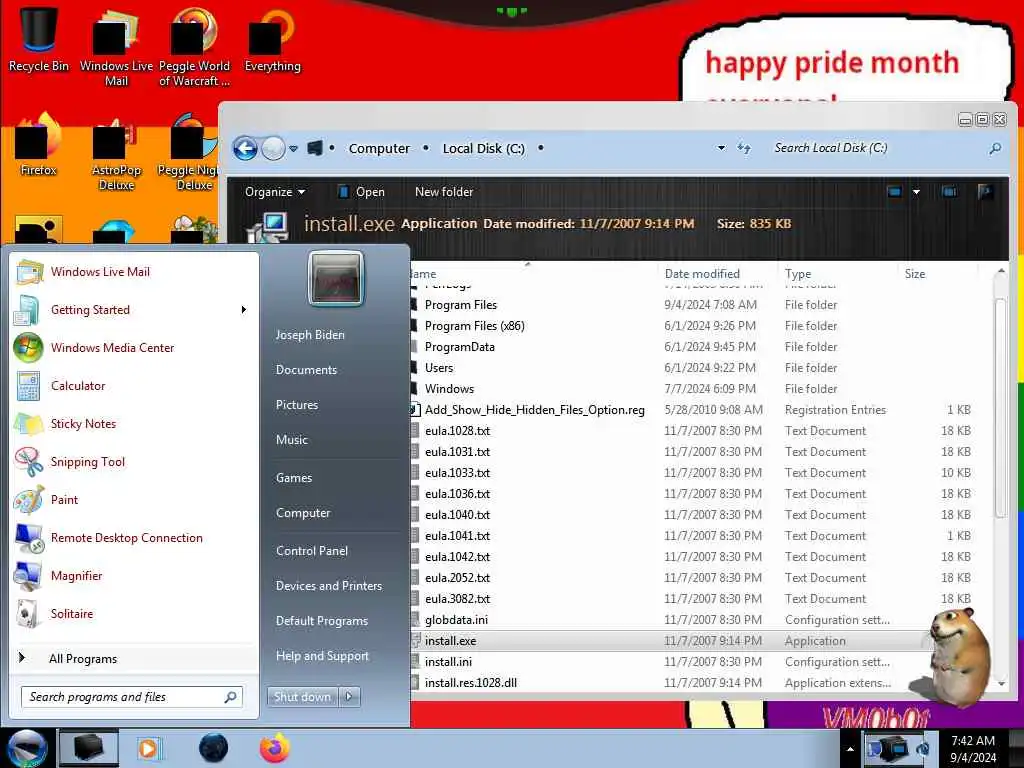Expand the Getting Started submenu arrow
The image size is (1024, 768).
243,310
